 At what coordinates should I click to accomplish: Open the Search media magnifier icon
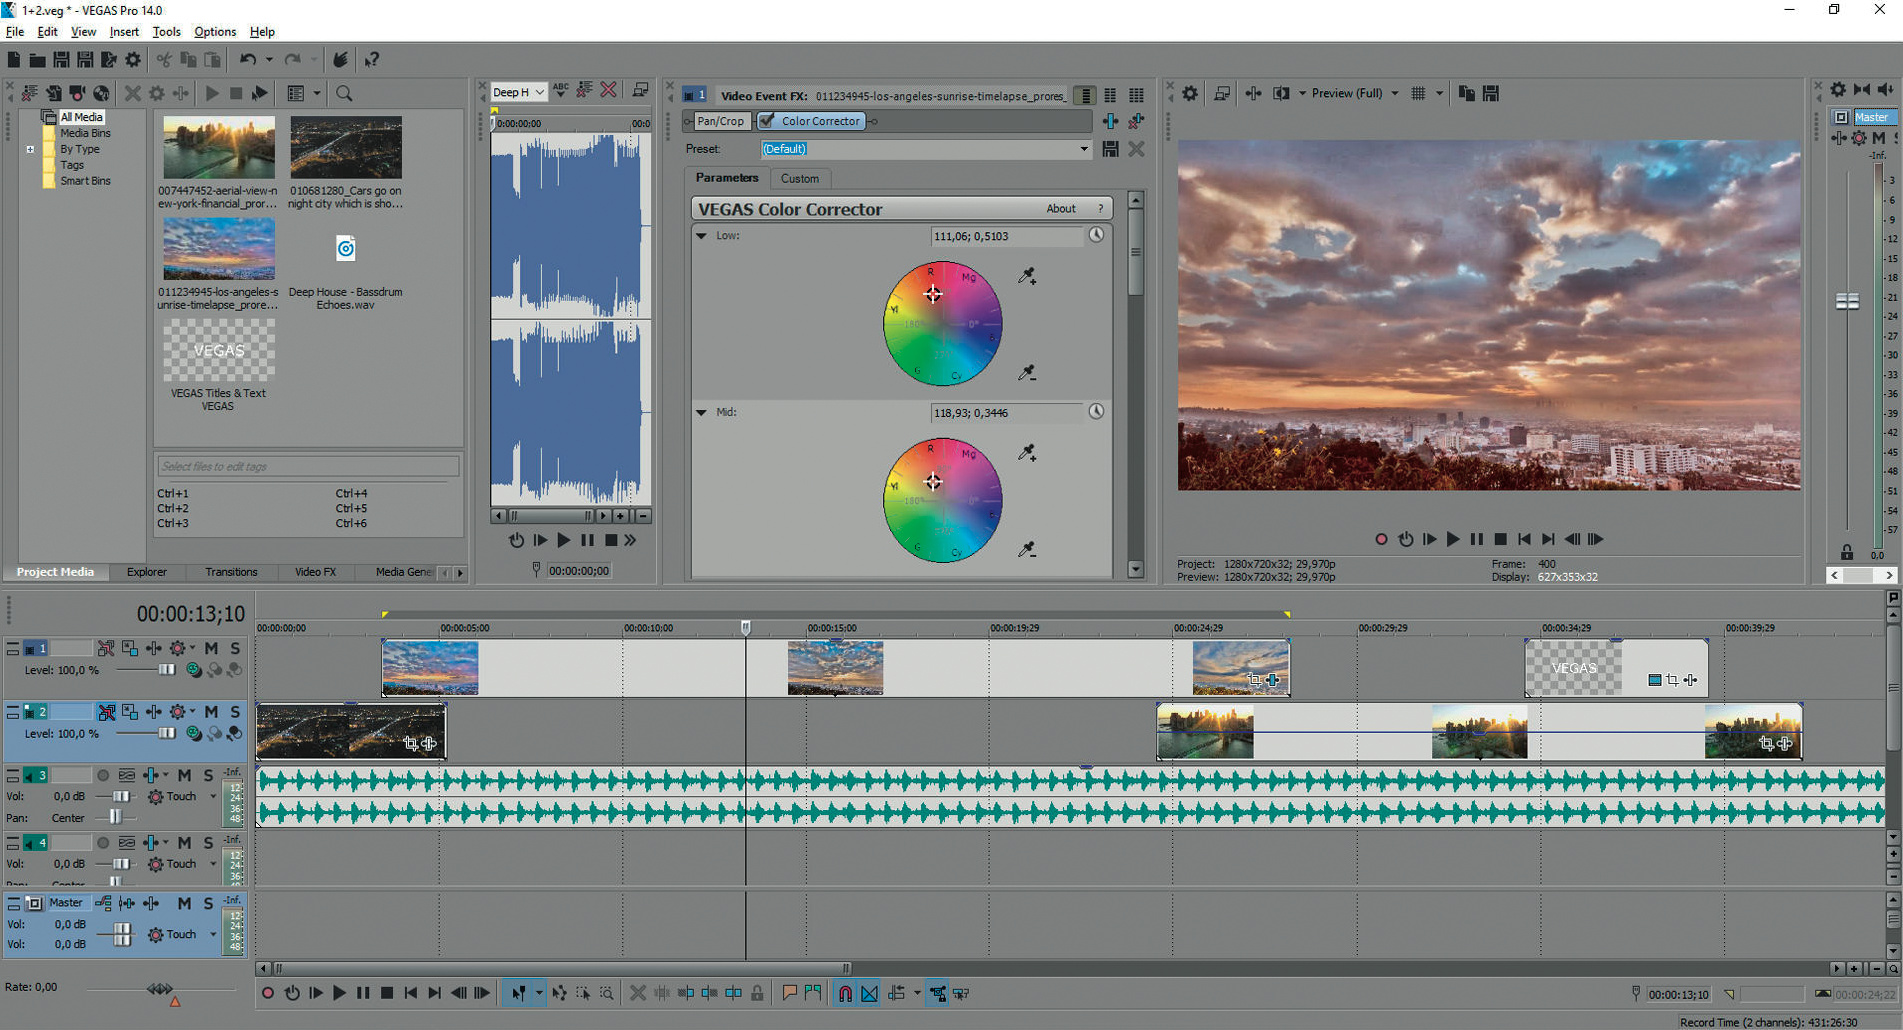coord(344,93)
